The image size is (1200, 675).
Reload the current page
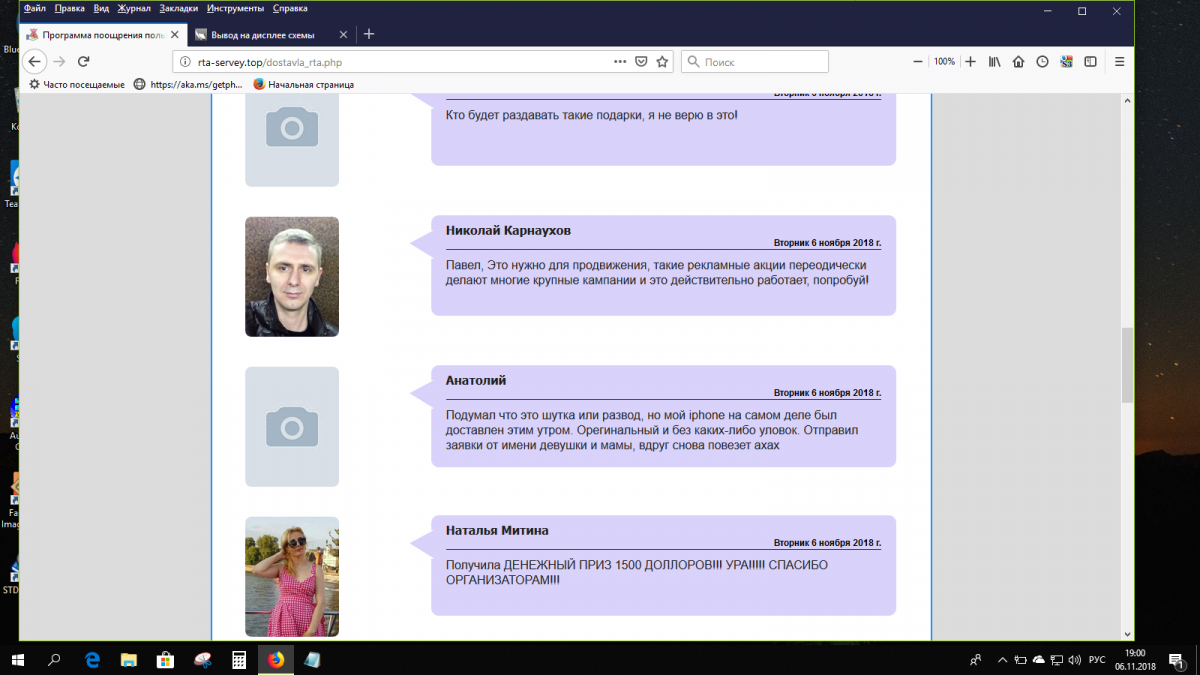(84, 62)
